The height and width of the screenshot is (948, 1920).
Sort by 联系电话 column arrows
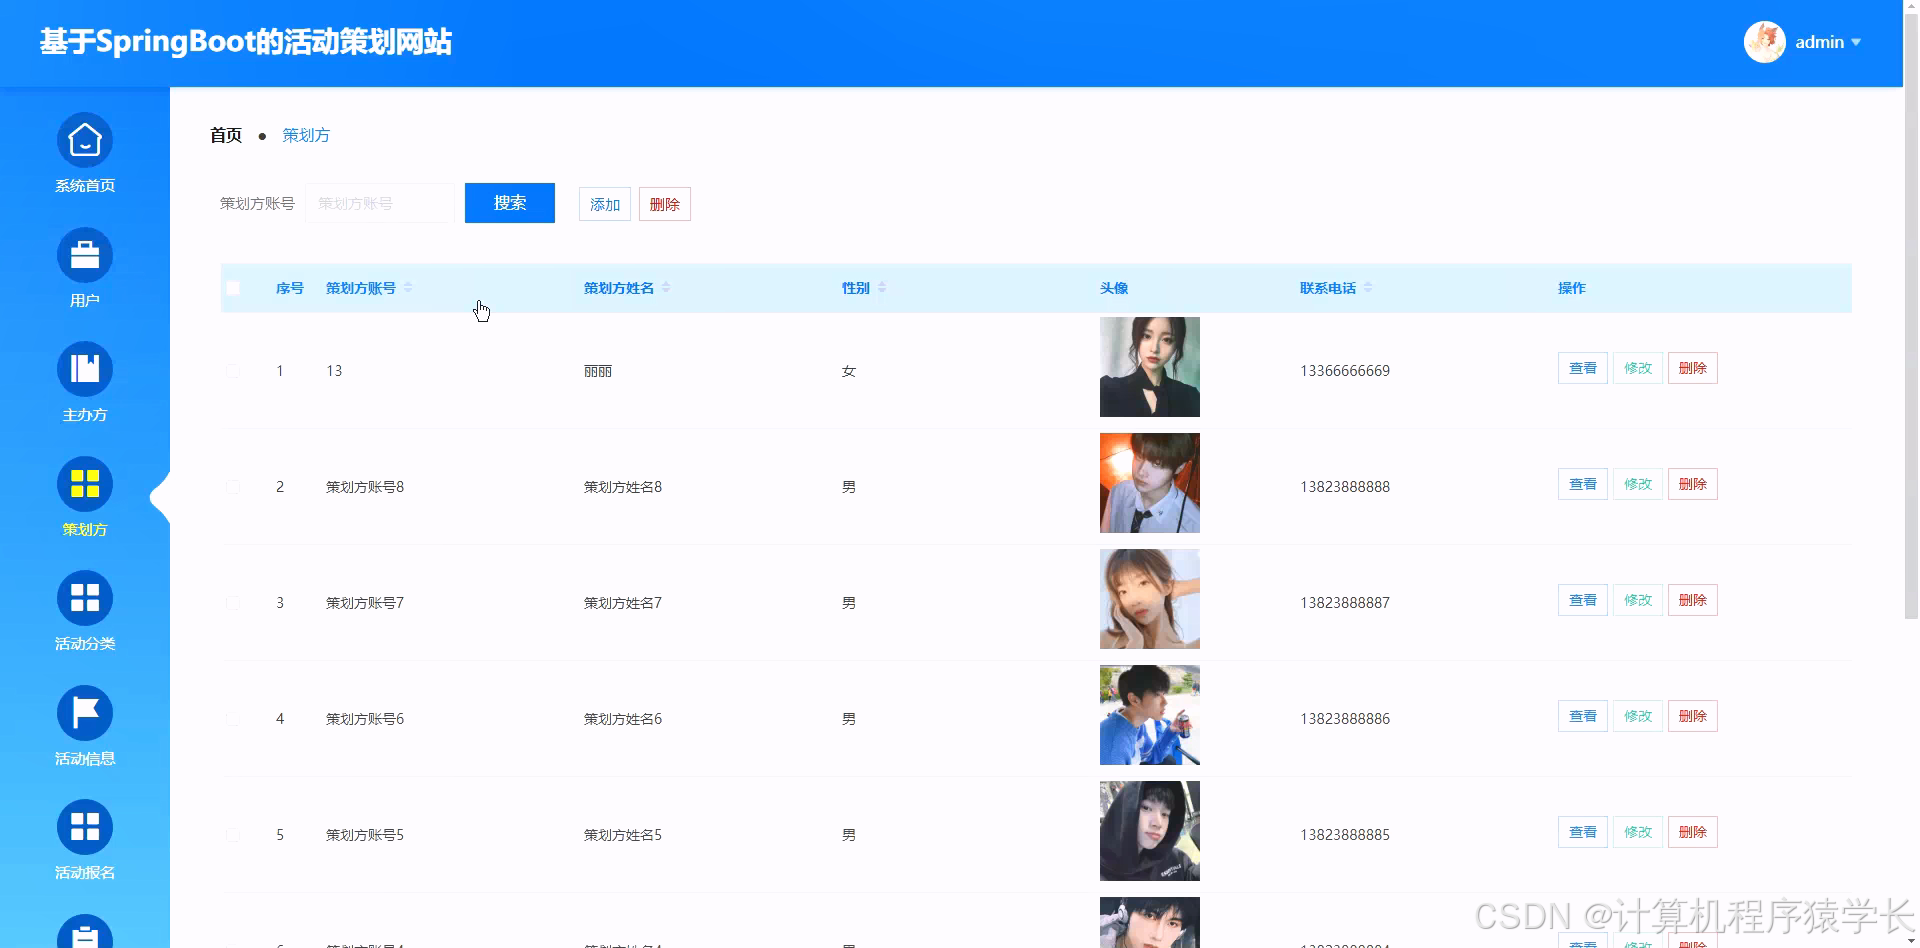coord(1368,288)
